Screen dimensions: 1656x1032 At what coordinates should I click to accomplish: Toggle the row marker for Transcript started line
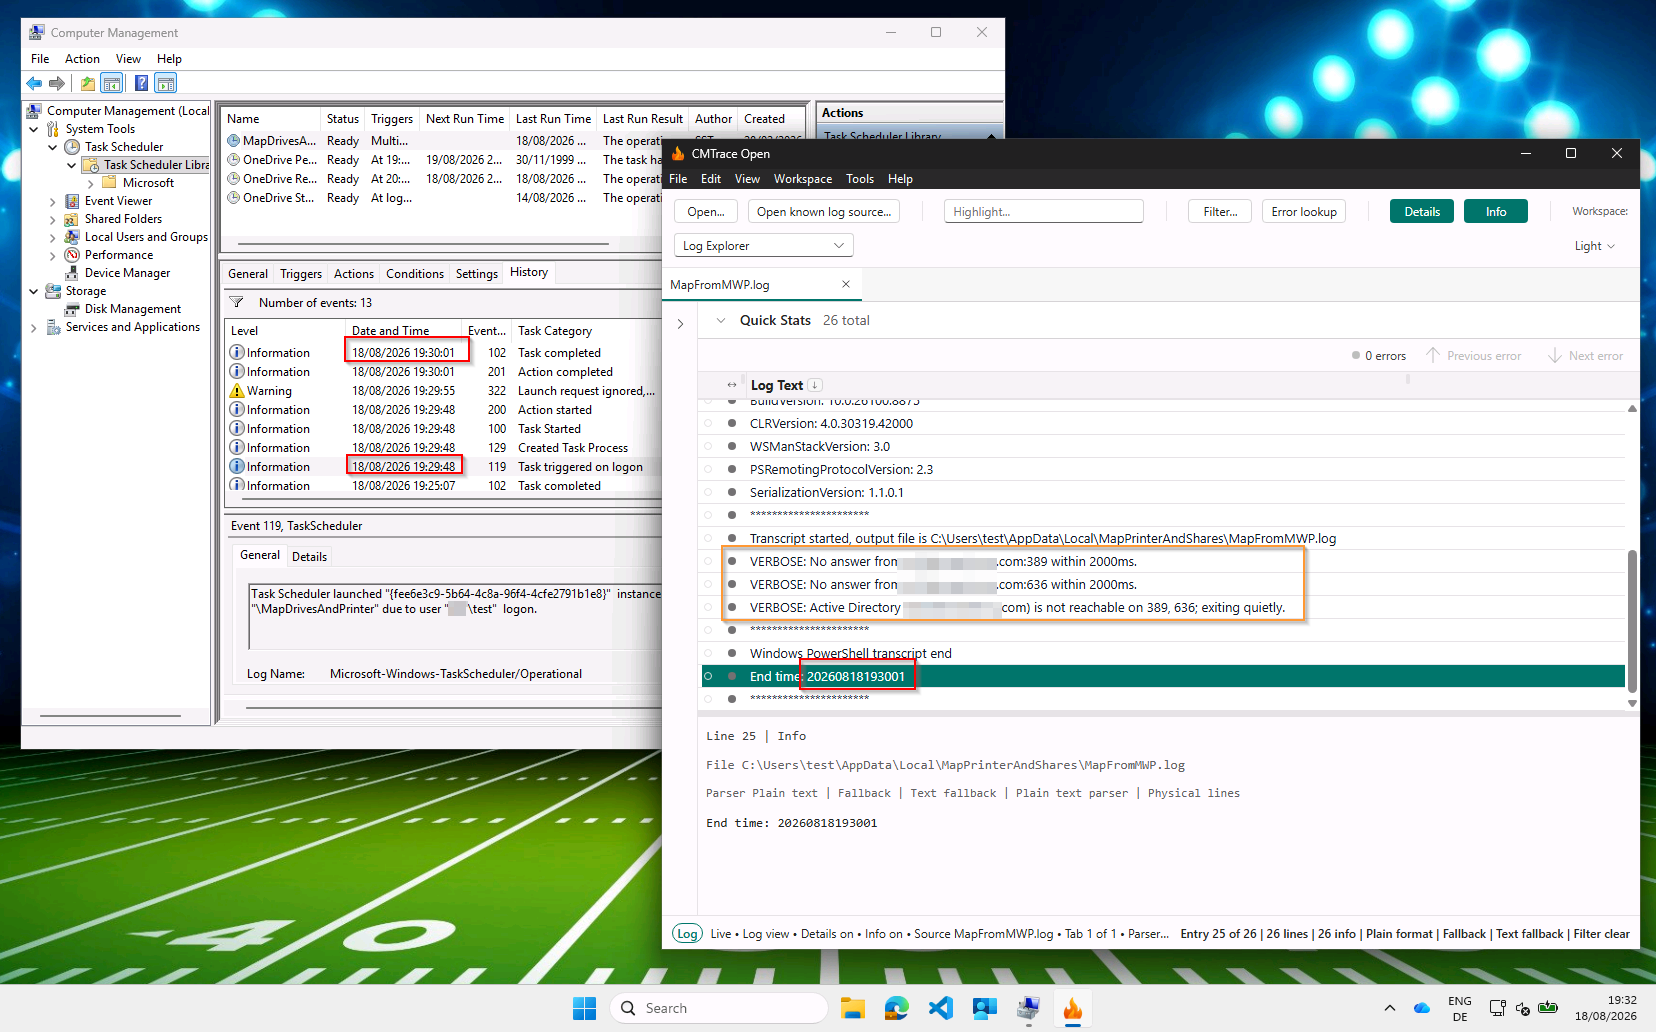click(x=708, y=538)
